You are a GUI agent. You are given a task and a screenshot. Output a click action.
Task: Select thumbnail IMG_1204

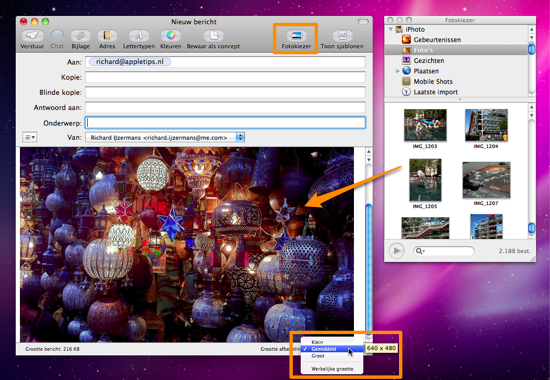point(486,125)
